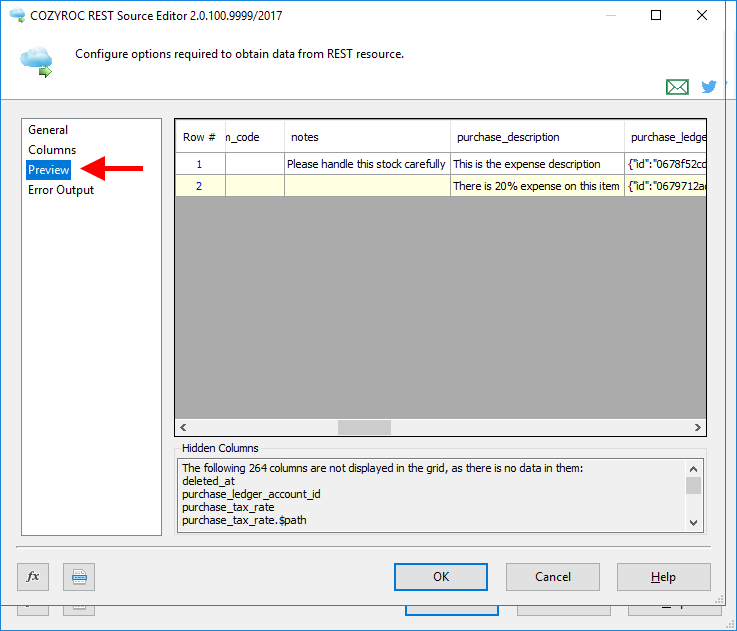
Task: Click the notes column header
Action: coord(367,137)
